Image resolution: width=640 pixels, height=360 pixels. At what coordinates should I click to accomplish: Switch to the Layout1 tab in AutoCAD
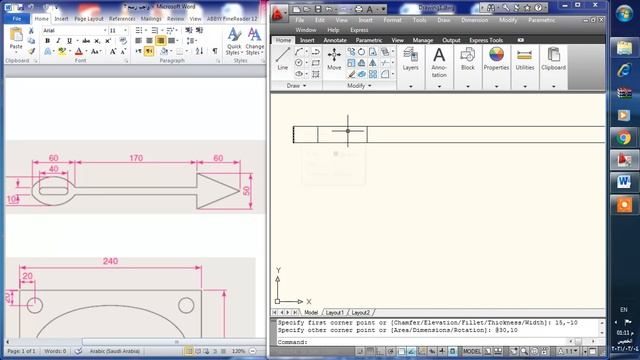334,313
